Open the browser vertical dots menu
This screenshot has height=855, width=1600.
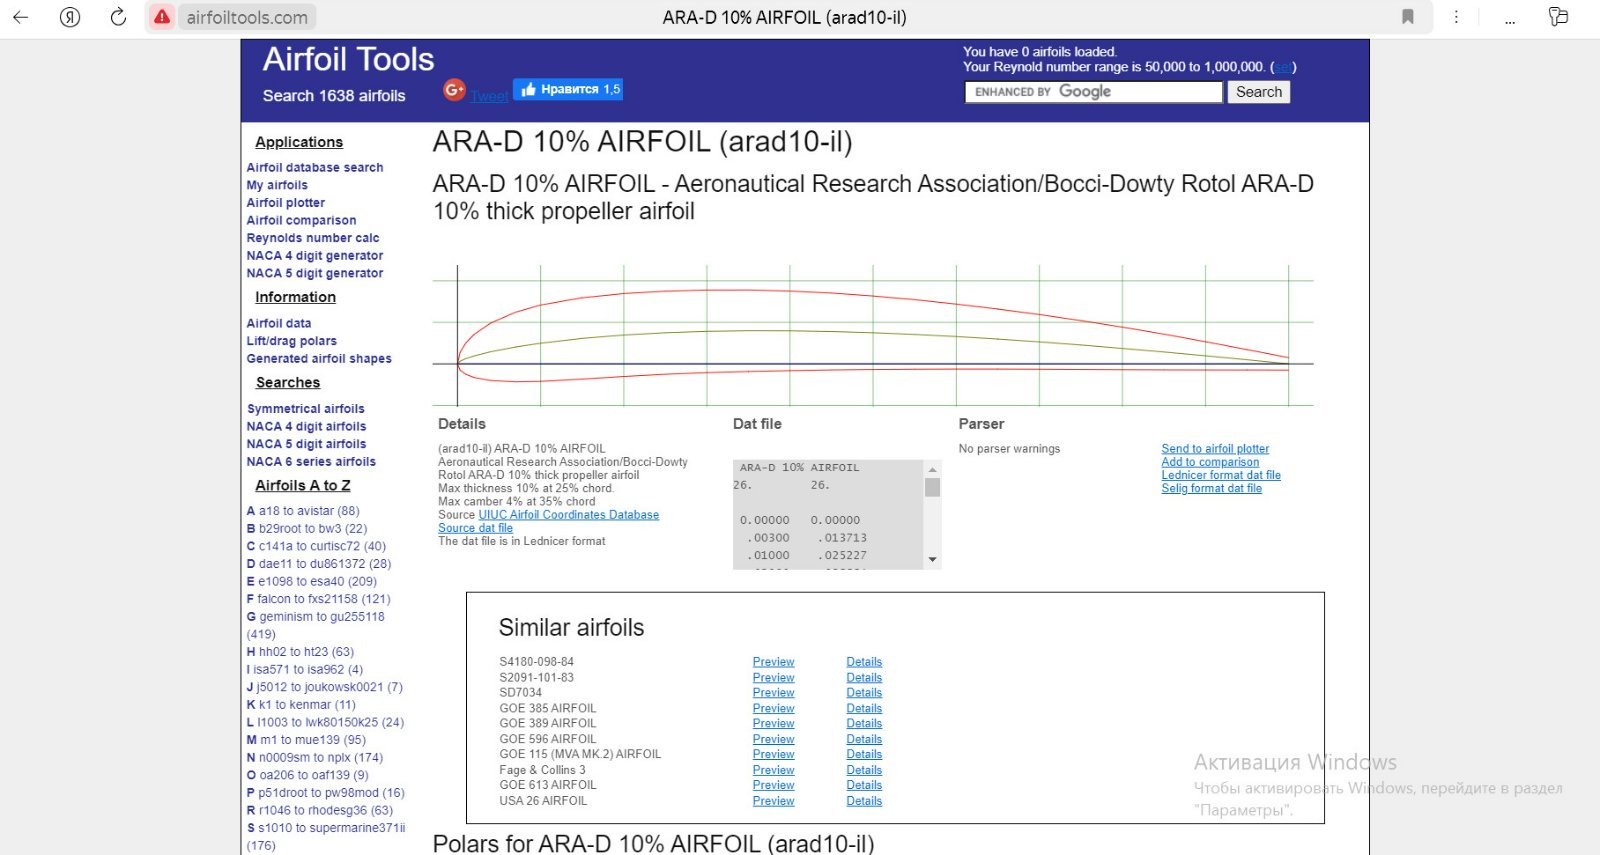pos(1456,17)
